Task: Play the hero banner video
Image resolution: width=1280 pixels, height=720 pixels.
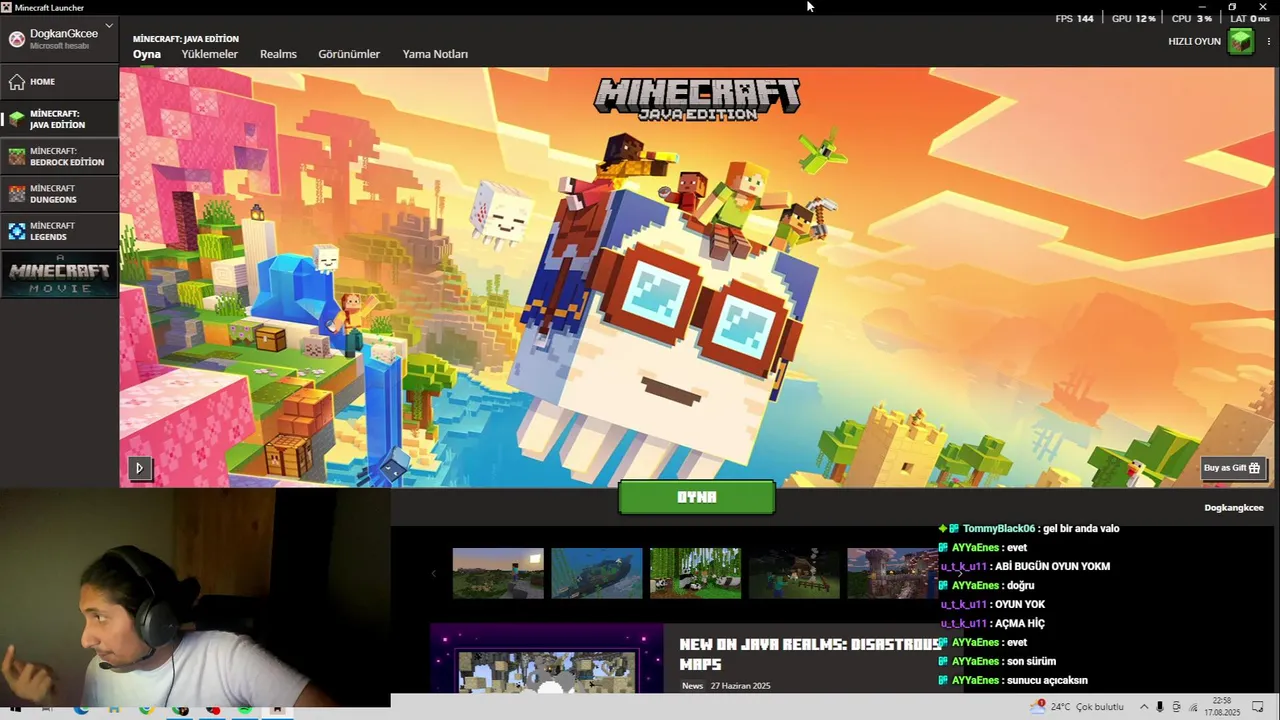Action: point(139,467)
